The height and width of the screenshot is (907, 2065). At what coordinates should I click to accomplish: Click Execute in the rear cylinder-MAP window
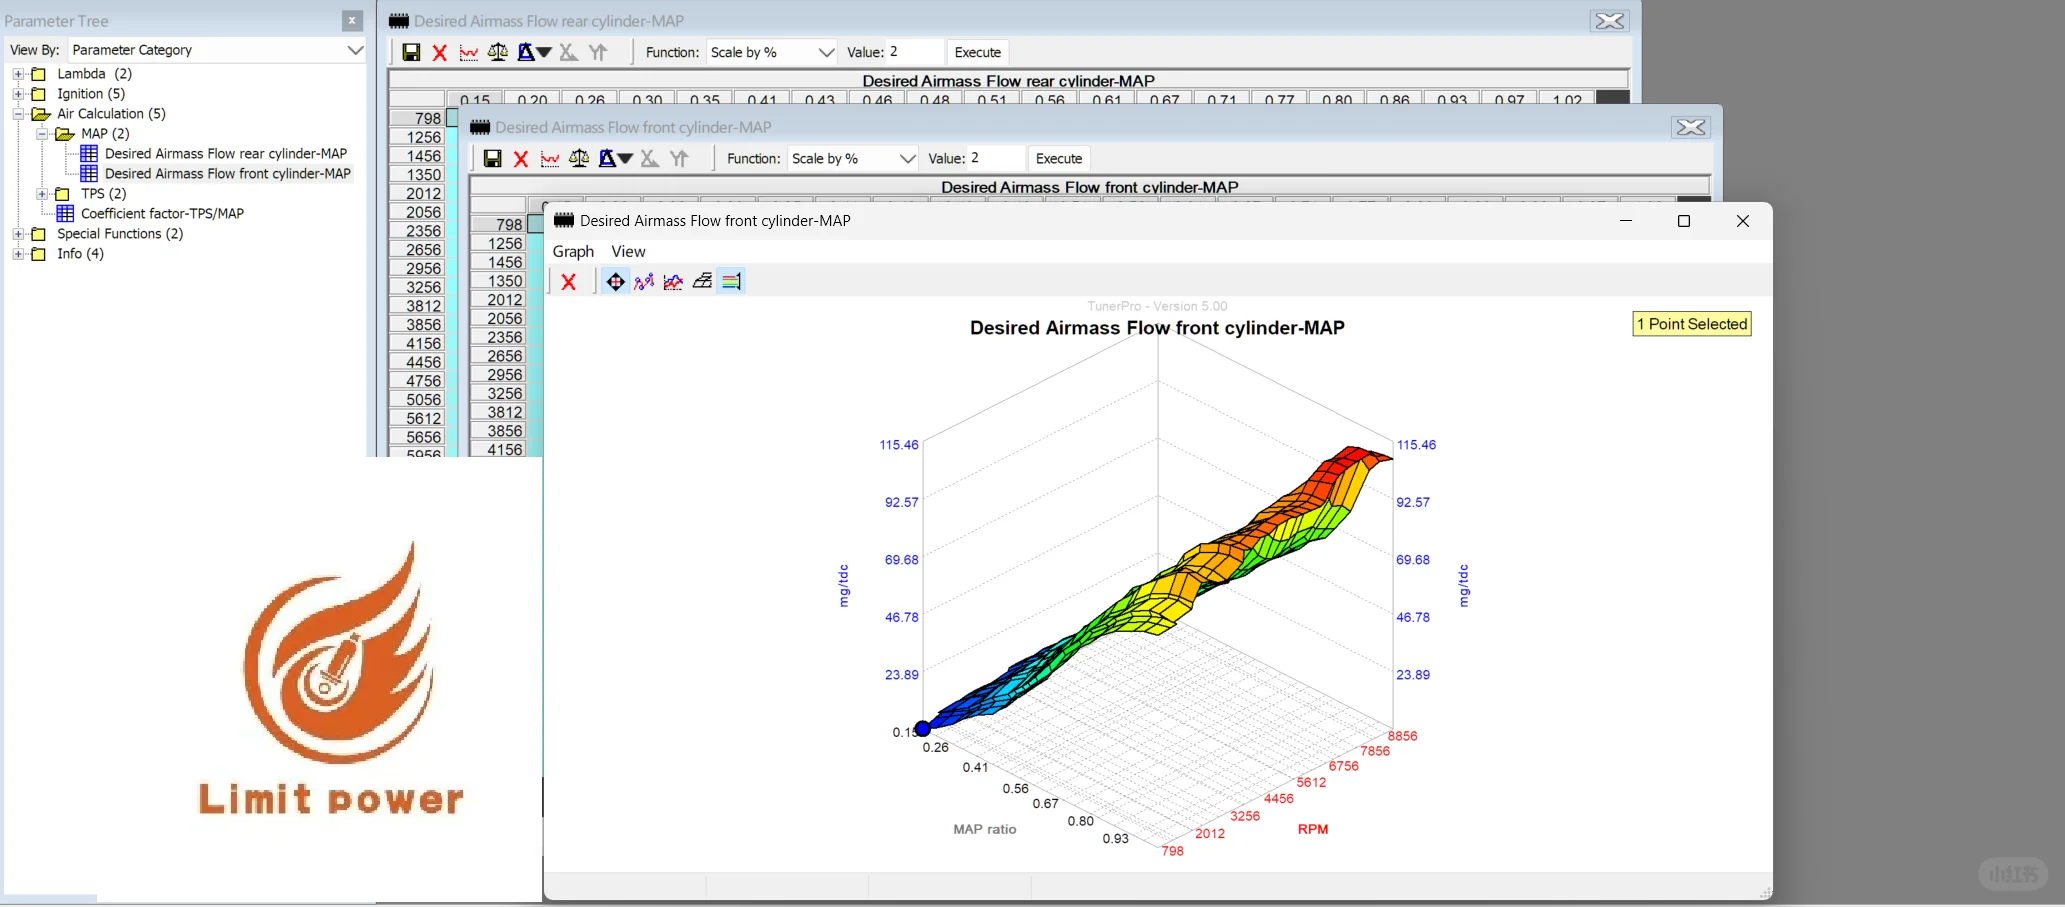pyautogui.click(x=978, y=52)
